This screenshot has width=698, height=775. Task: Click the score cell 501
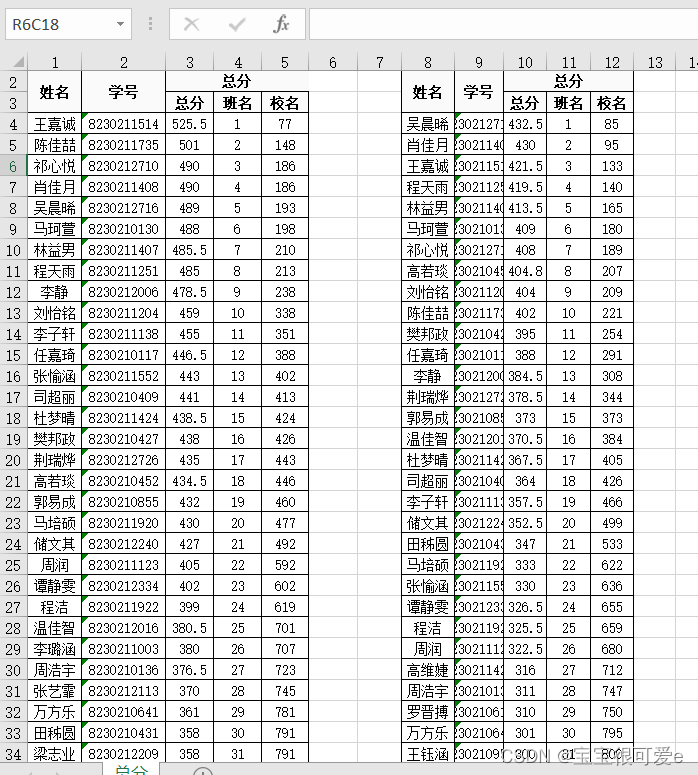[x=189, y=145]
